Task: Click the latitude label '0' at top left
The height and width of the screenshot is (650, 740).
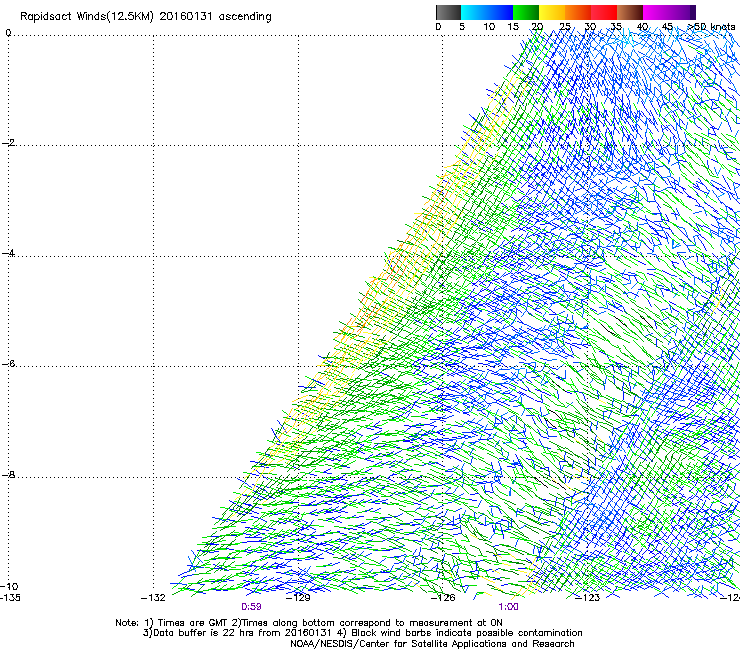Action: 8,33
